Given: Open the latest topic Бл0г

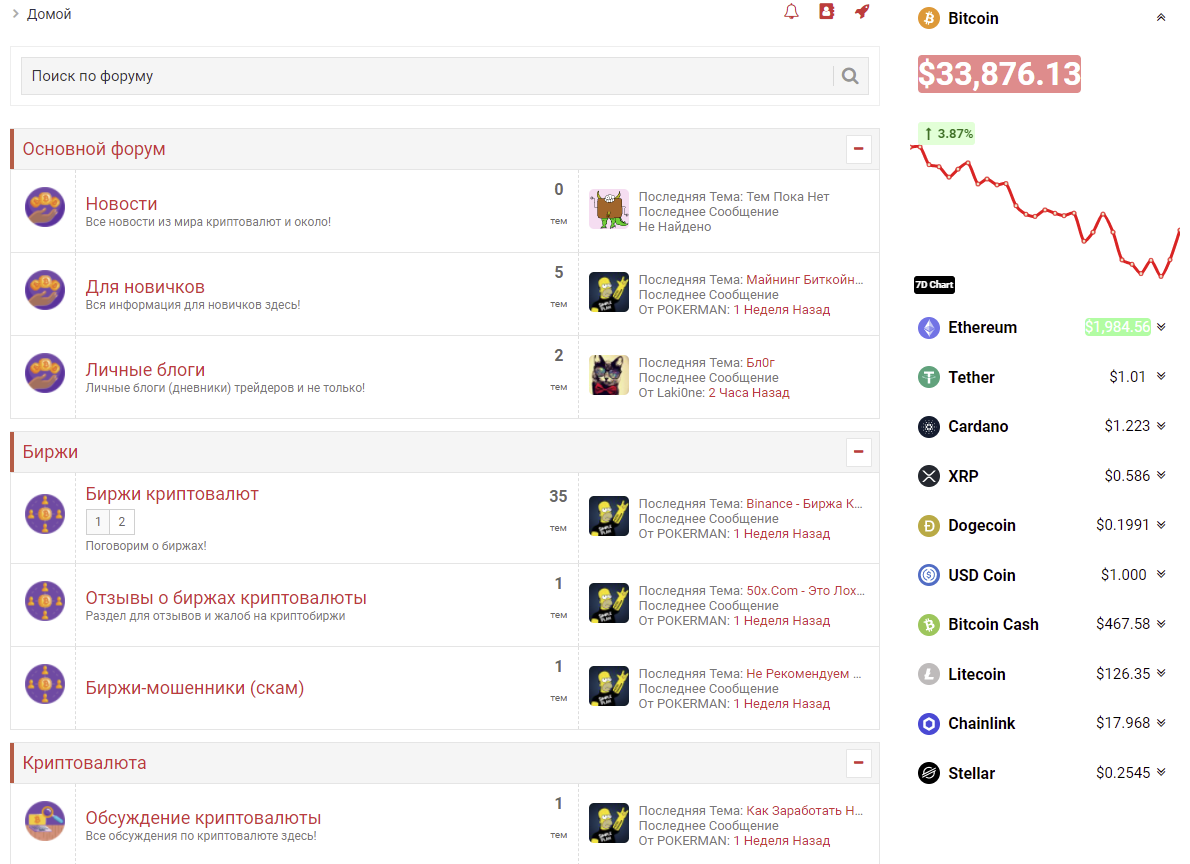Looking at the screenshot, I should 760,363.
